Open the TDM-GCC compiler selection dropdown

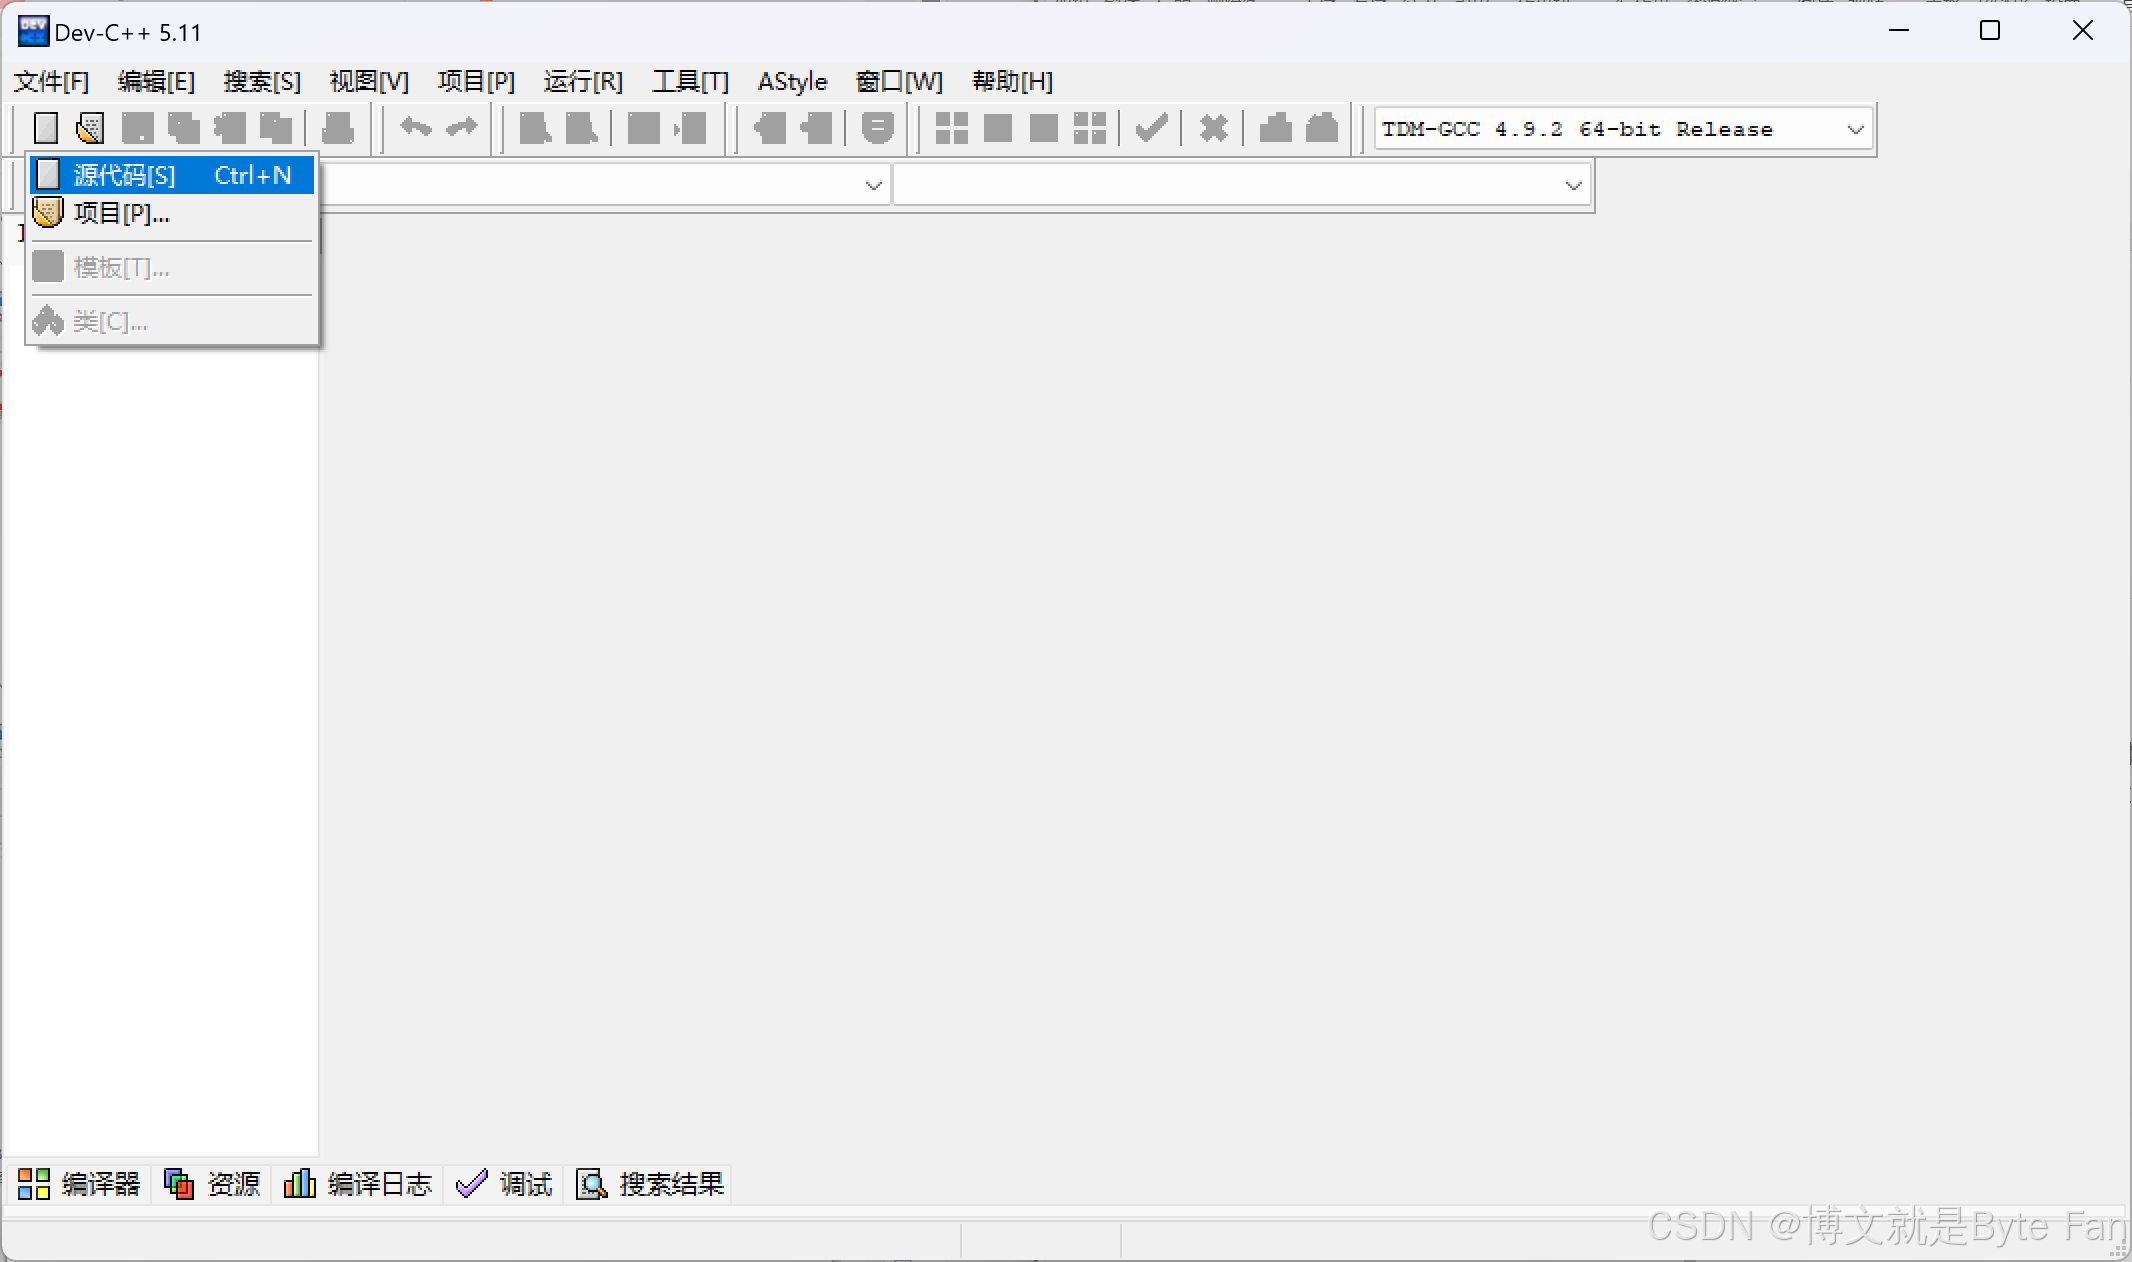(1855, 129)
